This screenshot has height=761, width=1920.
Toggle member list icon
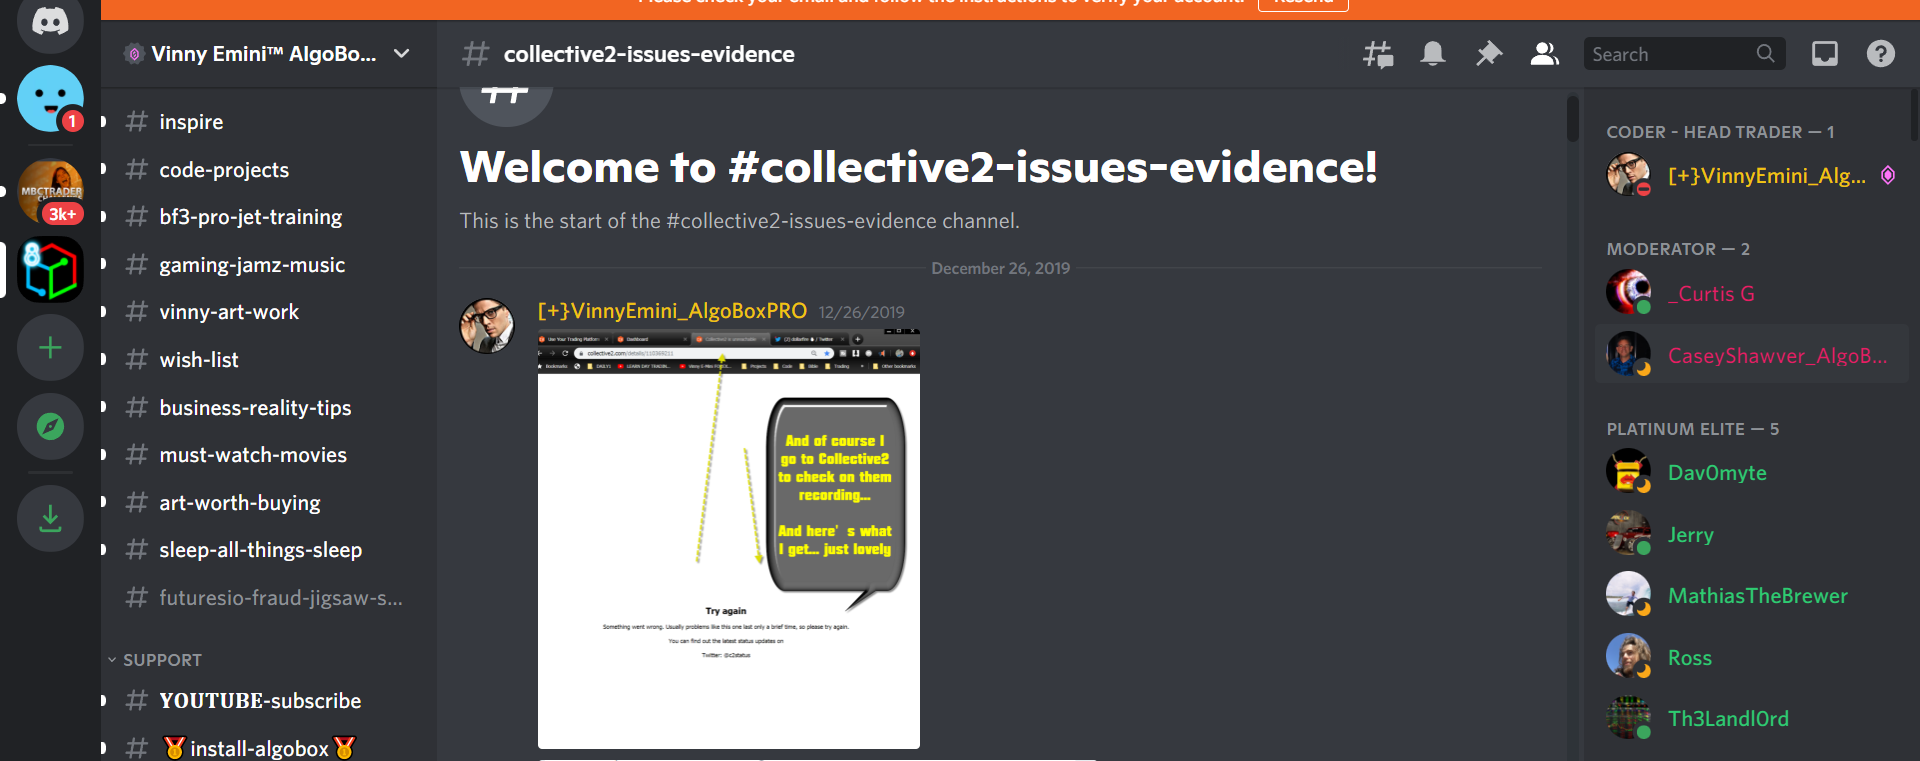pyautogui.click(x=1545, y=54)
